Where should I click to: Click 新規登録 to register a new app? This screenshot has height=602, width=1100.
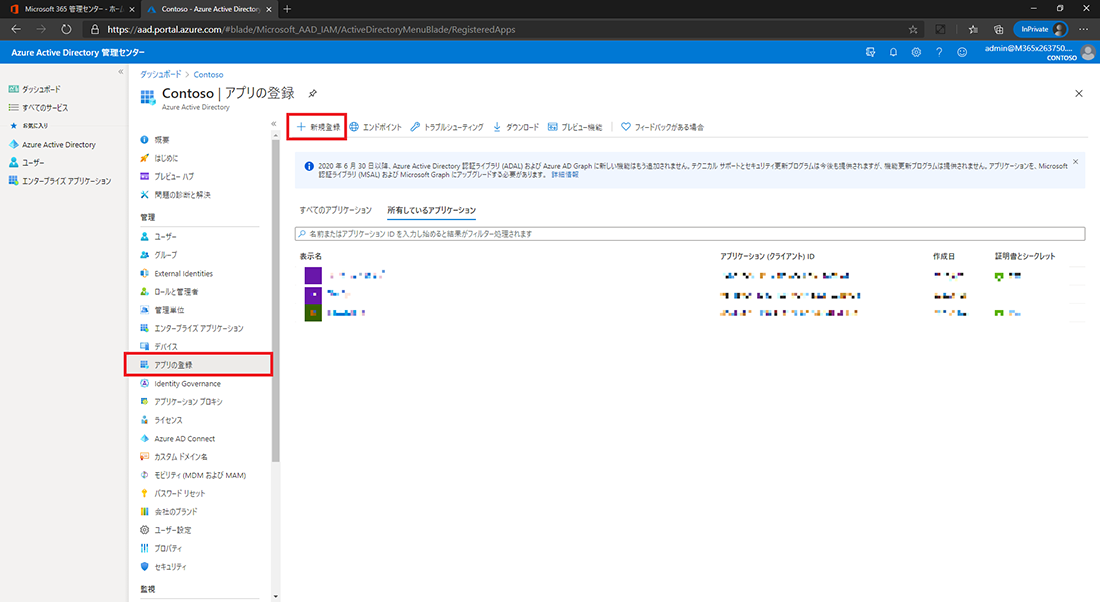pos(318,127)
